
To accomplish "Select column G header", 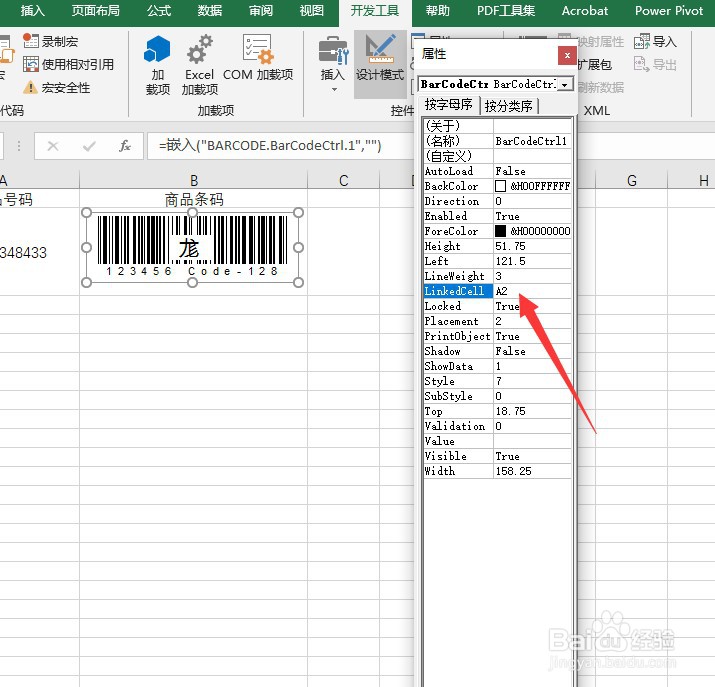I will point(632,181).
